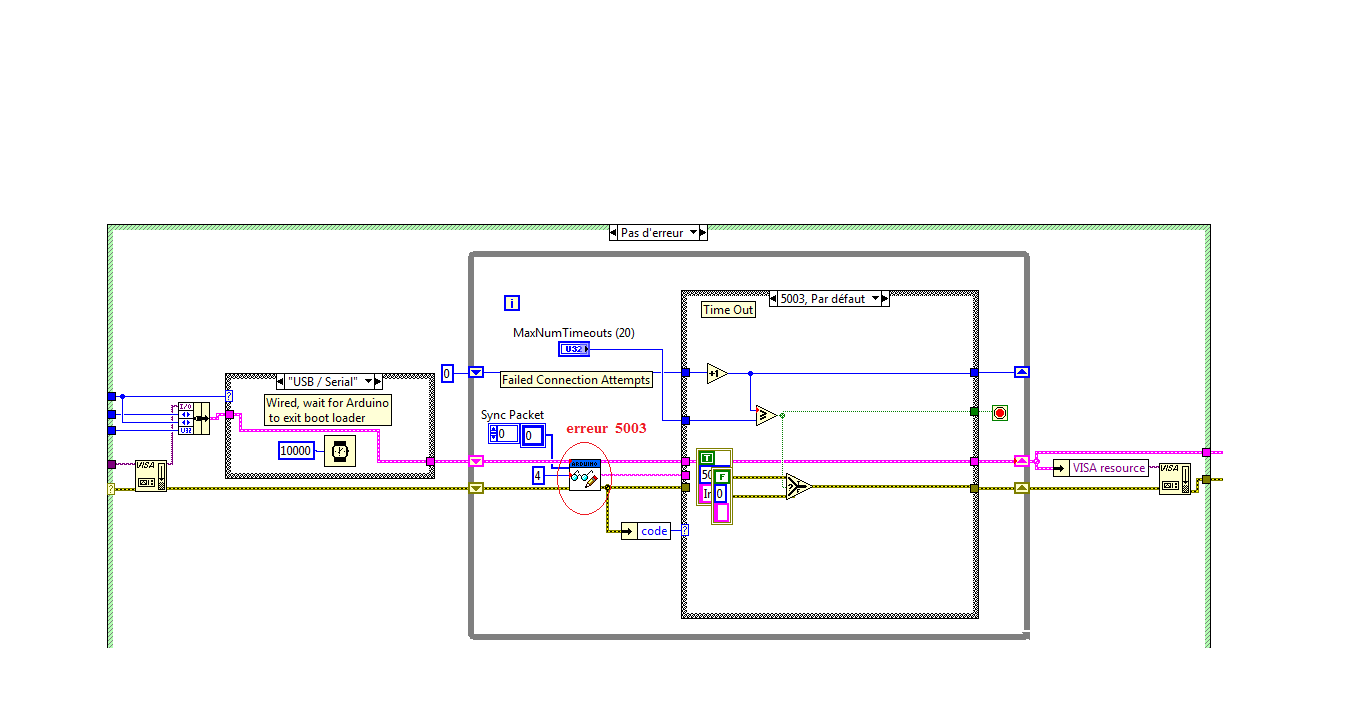Viewport: 1366px width, 728px height.
Task: Select the 0 constant wired to shift register
Action: pyautogui.click(x=447, y=373)
